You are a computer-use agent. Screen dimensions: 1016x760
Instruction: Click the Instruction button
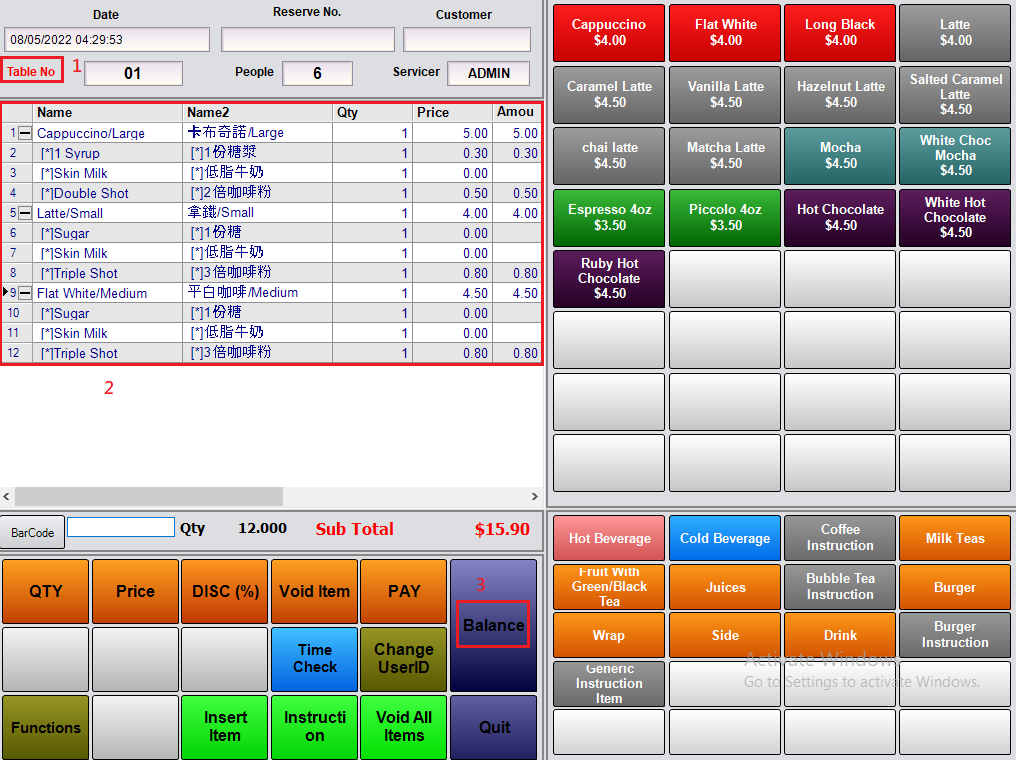pos(314,727)
